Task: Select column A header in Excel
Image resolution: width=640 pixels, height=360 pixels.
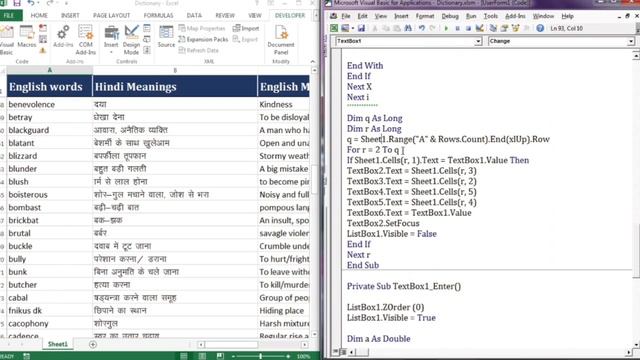Action: tap(50, 70)
